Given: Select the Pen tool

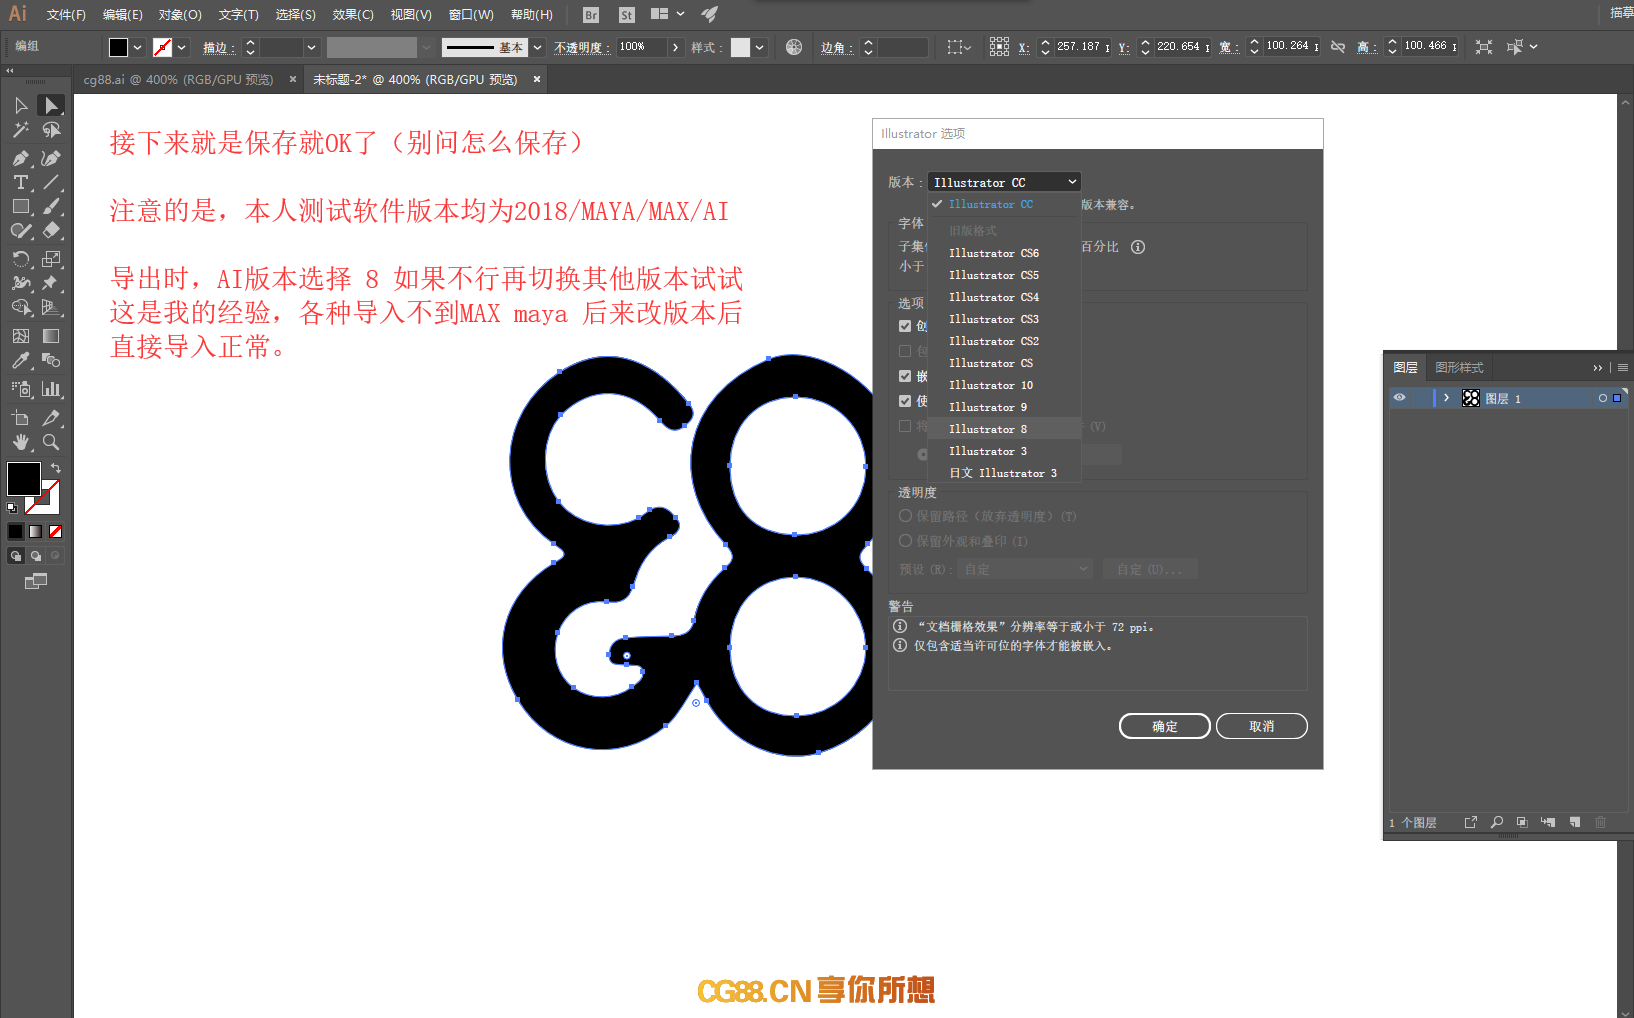Looking at the screenshot, I should [21, 158].
